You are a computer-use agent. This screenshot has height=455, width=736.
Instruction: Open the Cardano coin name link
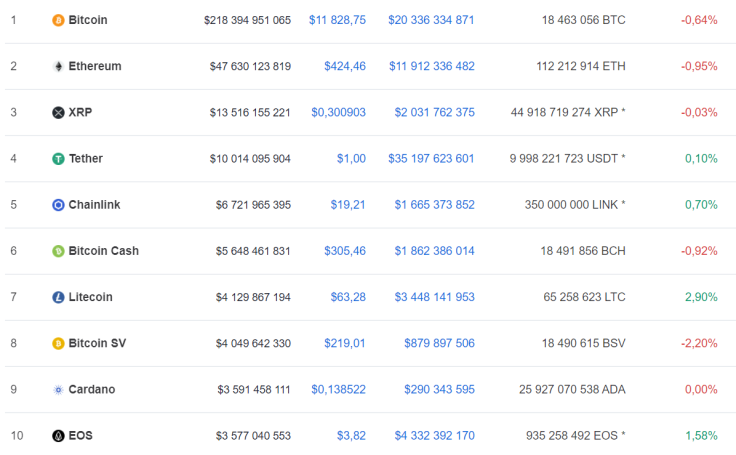pyautogui.click(x=92, y=390)
